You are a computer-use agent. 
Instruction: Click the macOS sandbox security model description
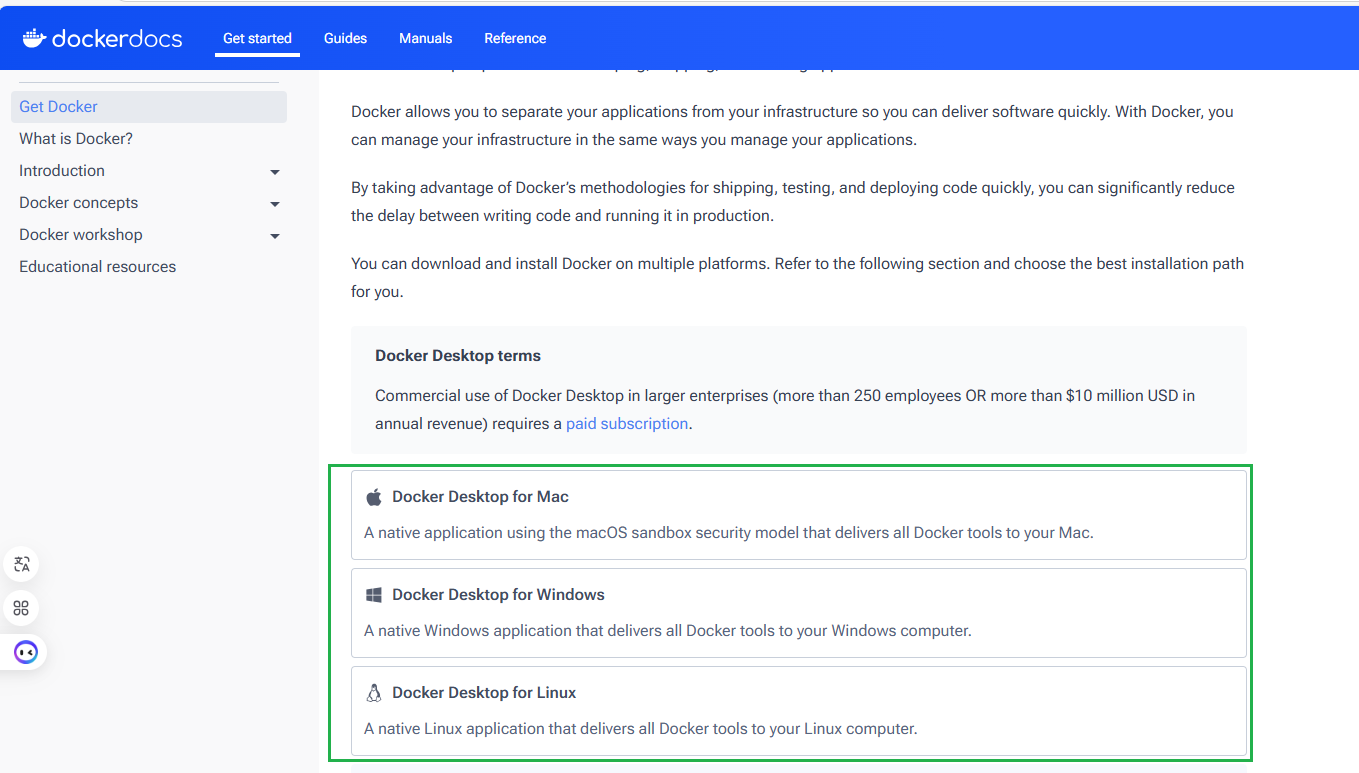point(729,533)
